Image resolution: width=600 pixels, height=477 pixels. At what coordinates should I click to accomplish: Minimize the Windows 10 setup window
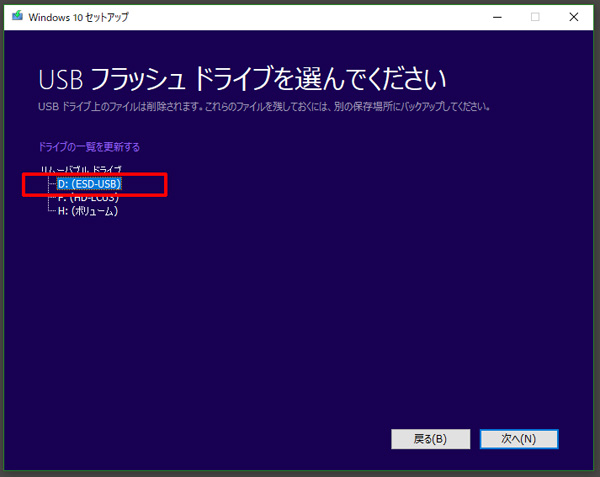[497, 17]
